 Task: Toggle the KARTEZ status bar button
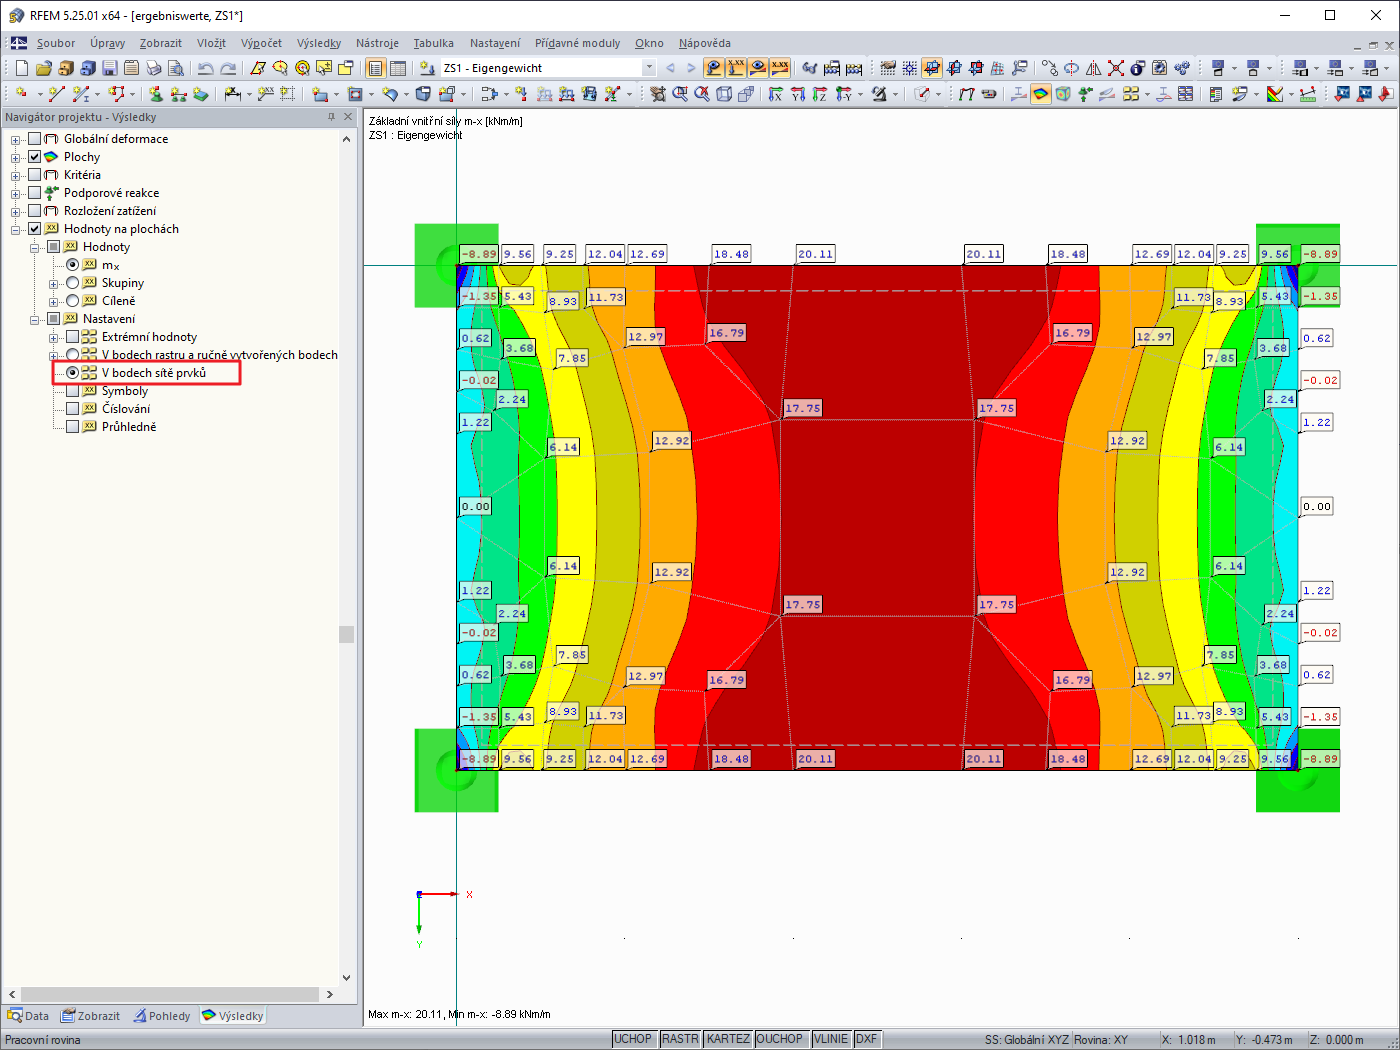point(728,1039)
